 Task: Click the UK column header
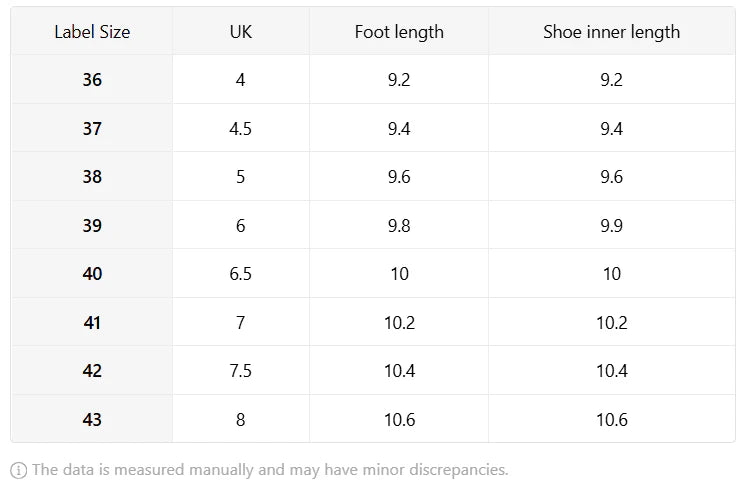pyautogui.click(x=240, y=32)
